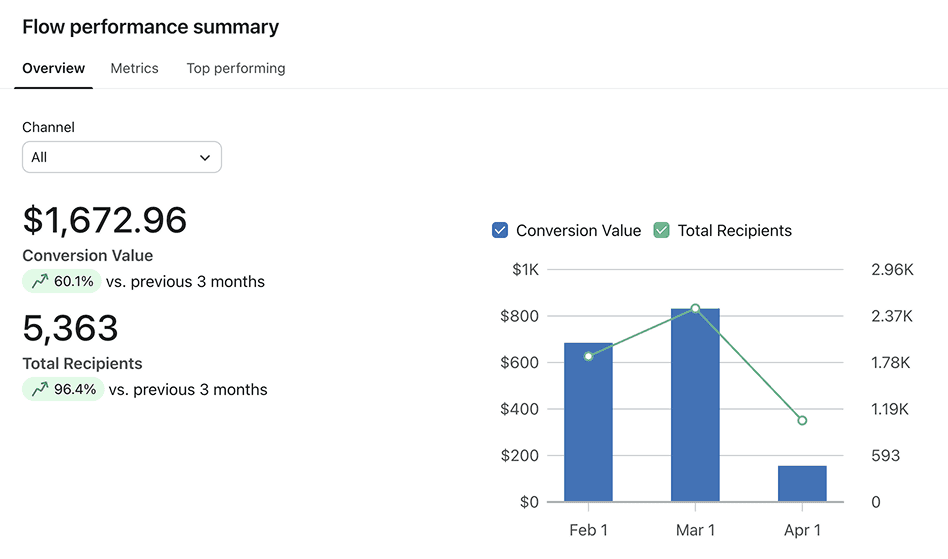Viewport: 948px width, 559px height.
Task: Click the $1,672.96 conversion value figure
Action: pyautogui.click(x=105, y=220)
